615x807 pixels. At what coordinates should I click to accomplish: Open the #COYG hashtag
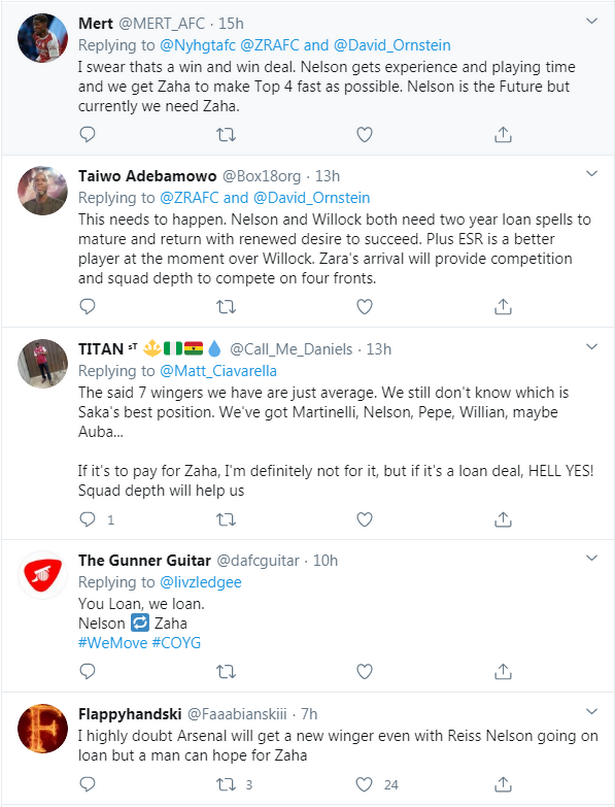[x=176, y=642]
